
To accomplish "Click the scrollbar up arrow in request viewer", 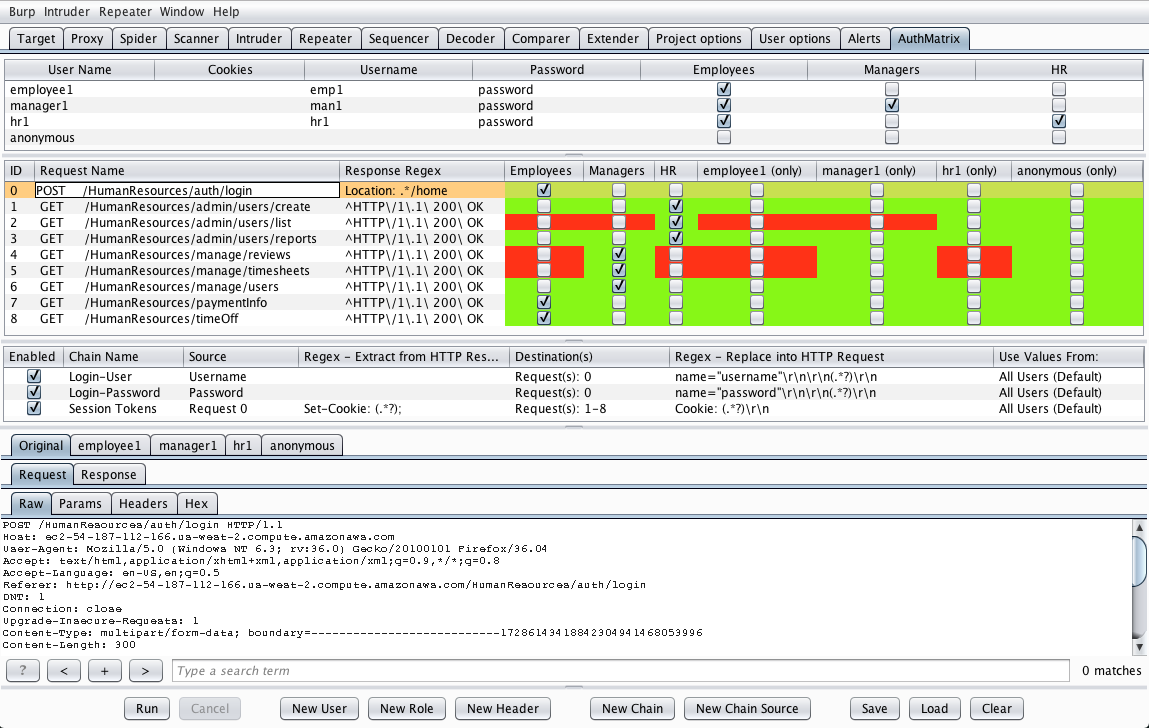I will [1139, 526].
